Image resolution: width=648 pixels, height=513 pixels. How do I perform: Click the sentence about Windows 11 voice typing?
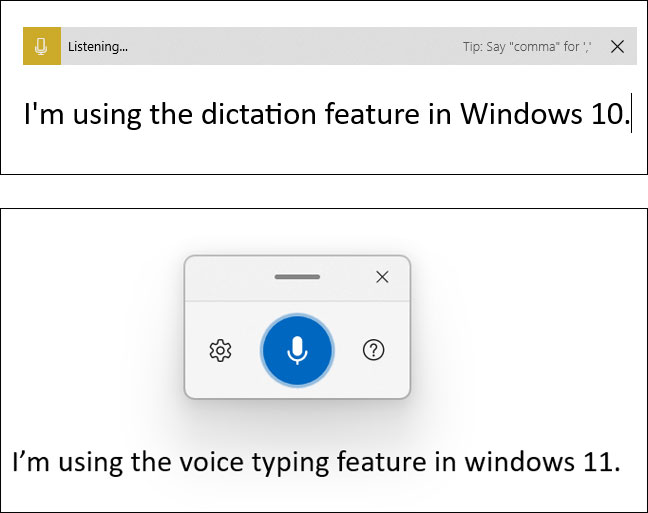coord(317,462)
